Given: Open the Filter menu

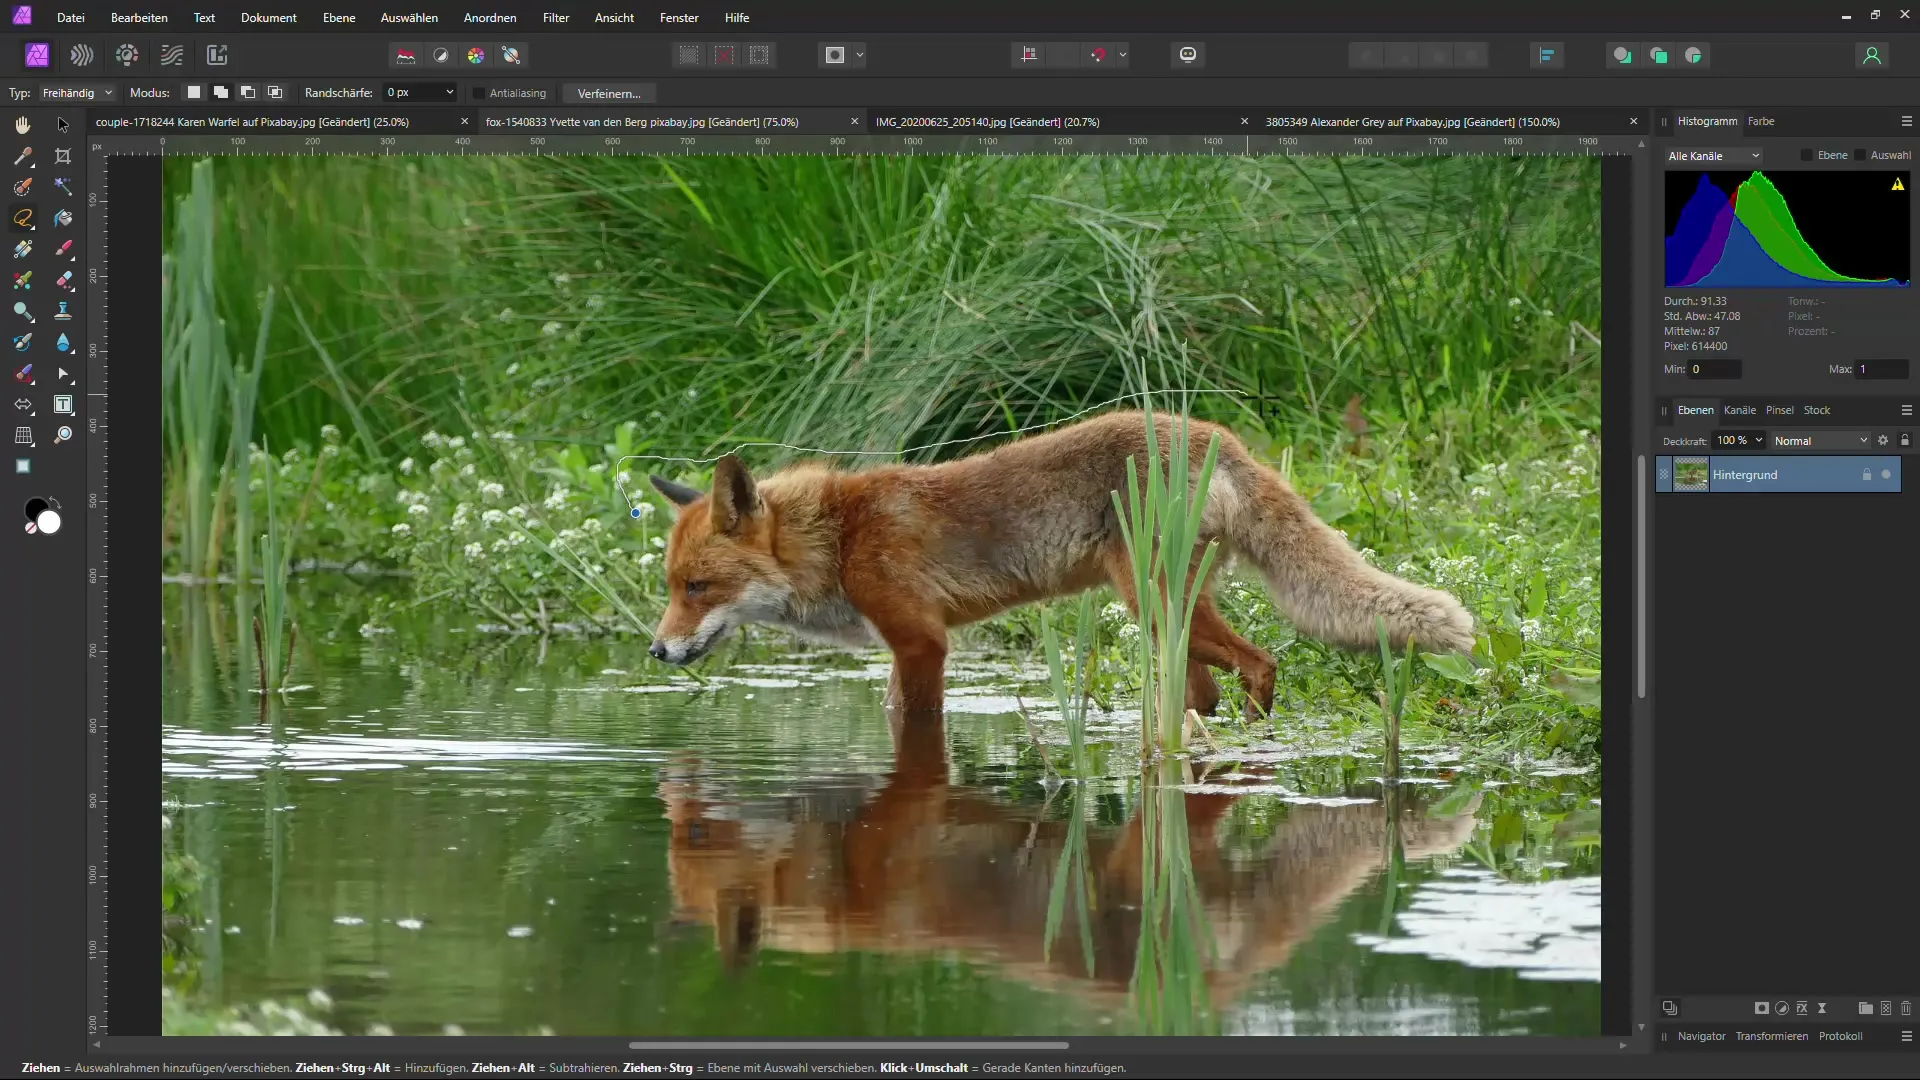Looking at the screenshot, I should (556, 17).
